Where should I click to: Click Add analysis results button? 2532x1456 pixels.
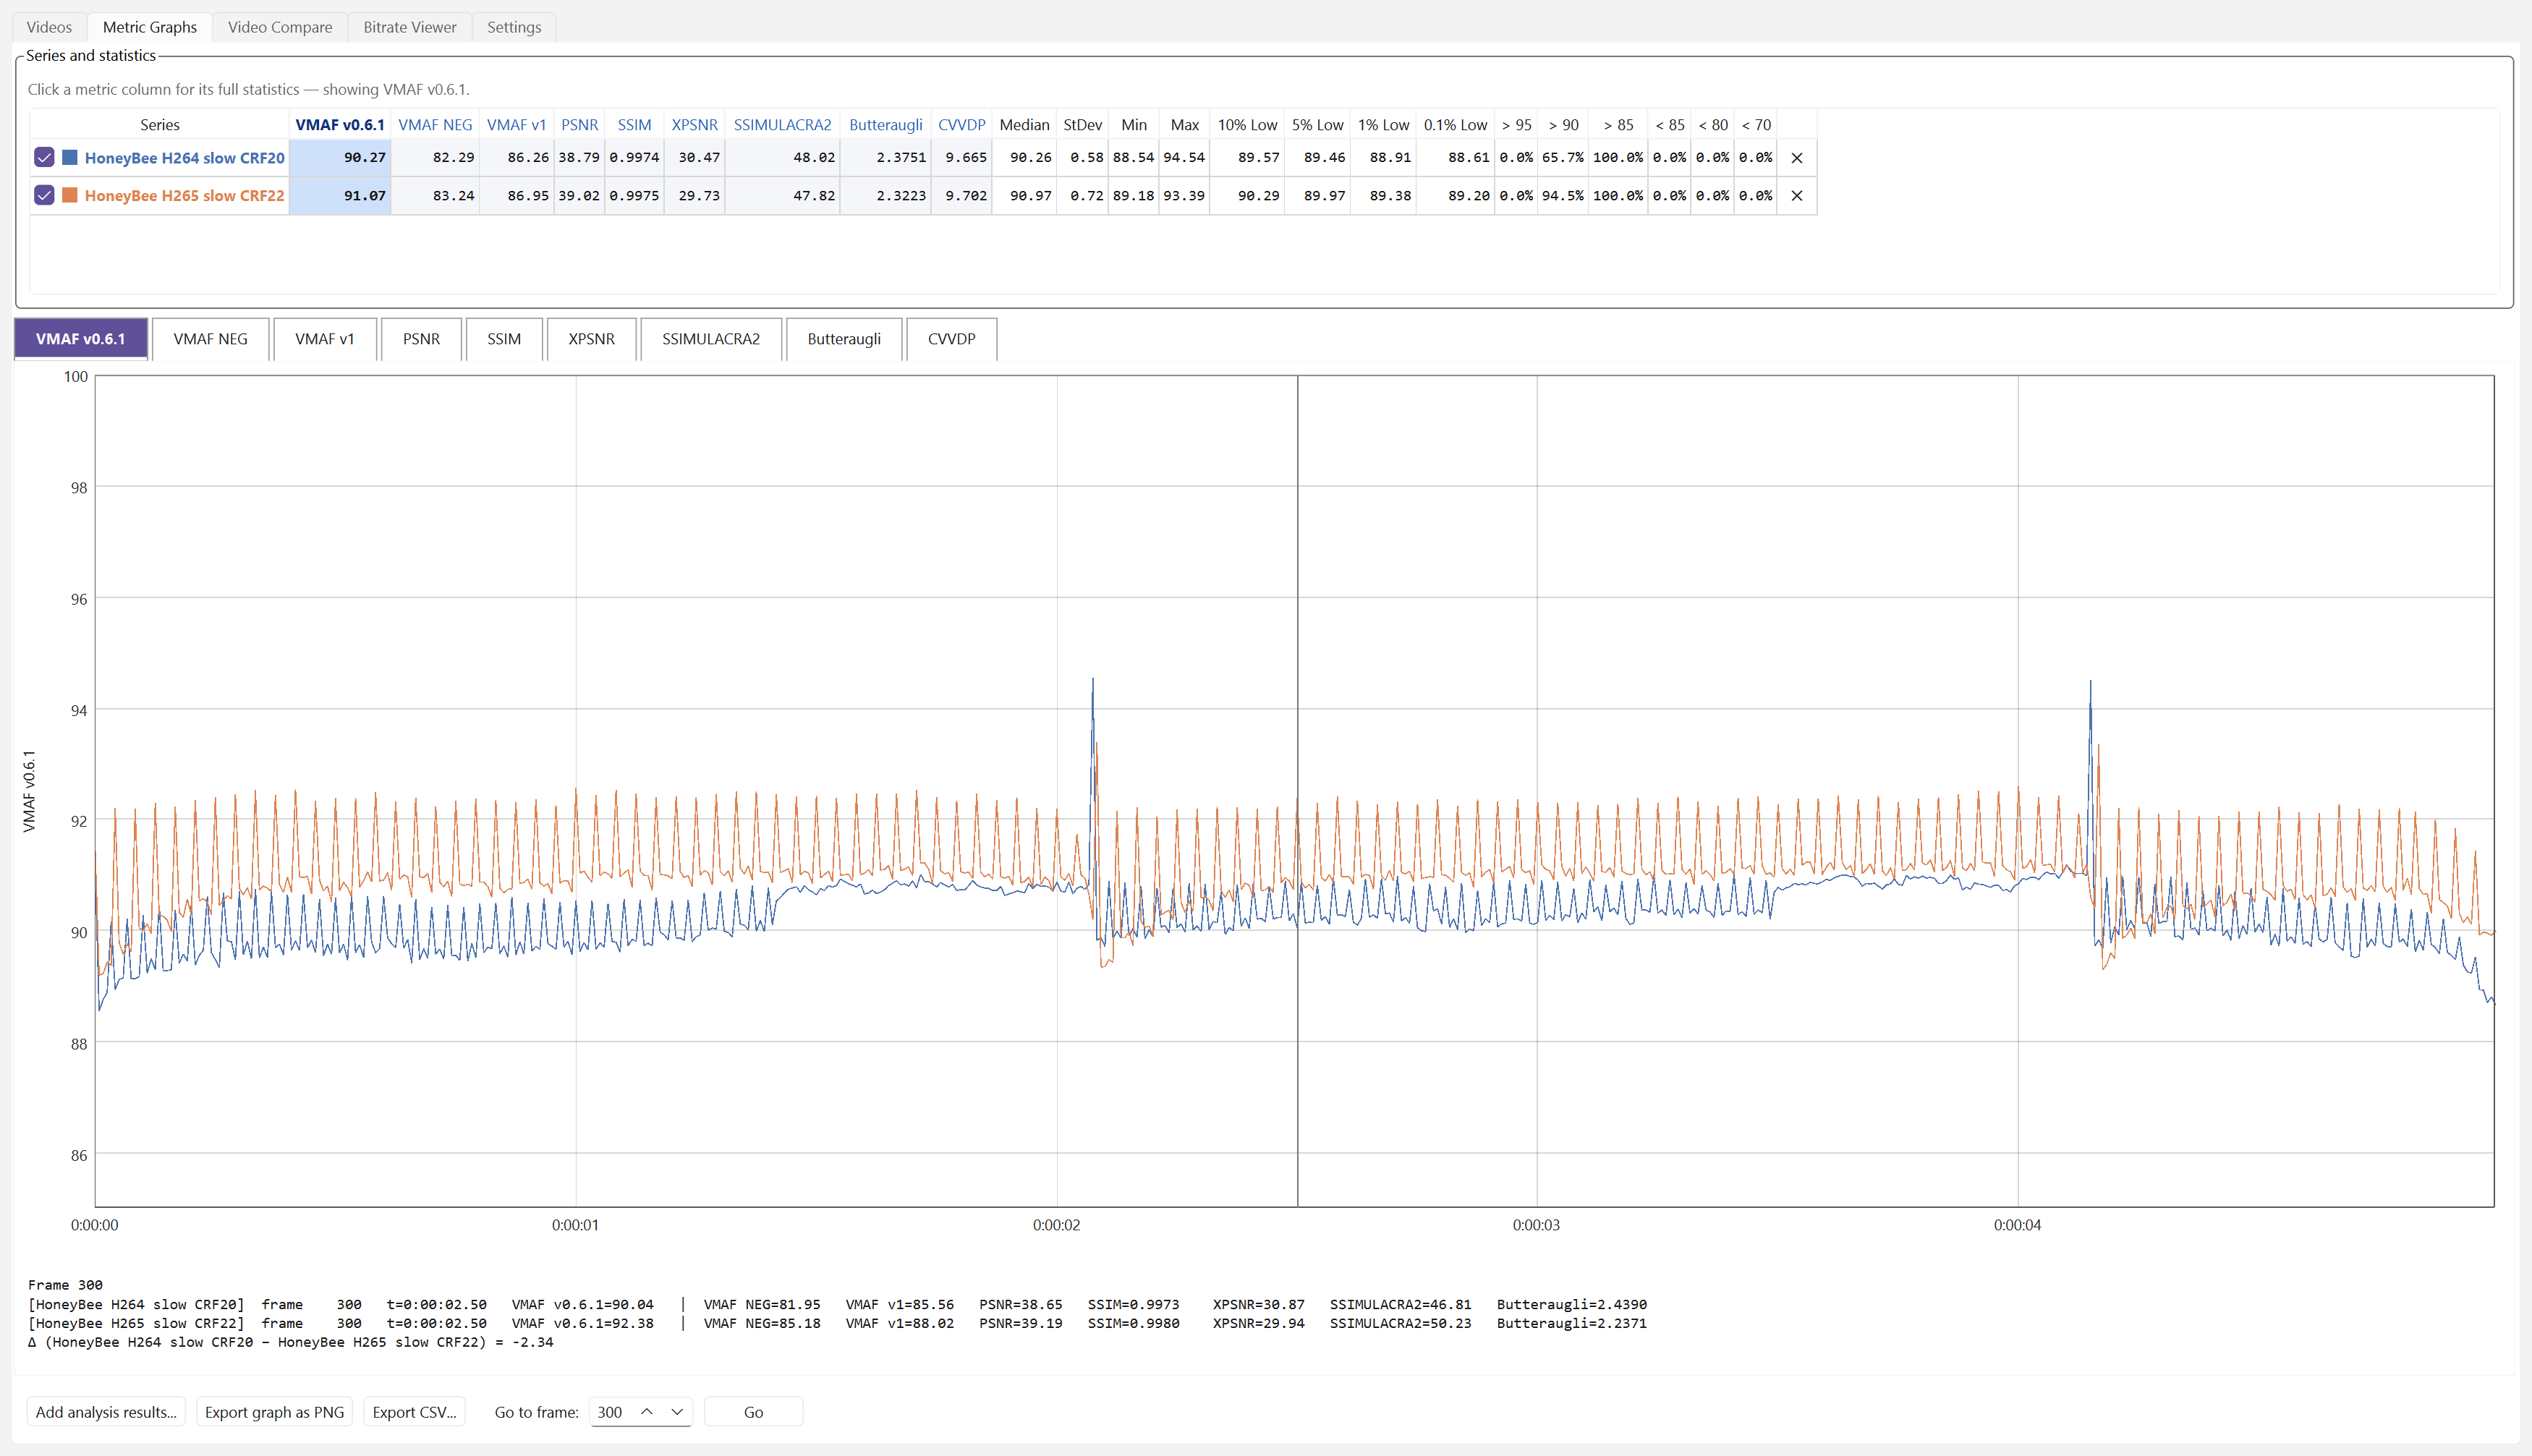pyautogui.click(x=106, y=1411)
